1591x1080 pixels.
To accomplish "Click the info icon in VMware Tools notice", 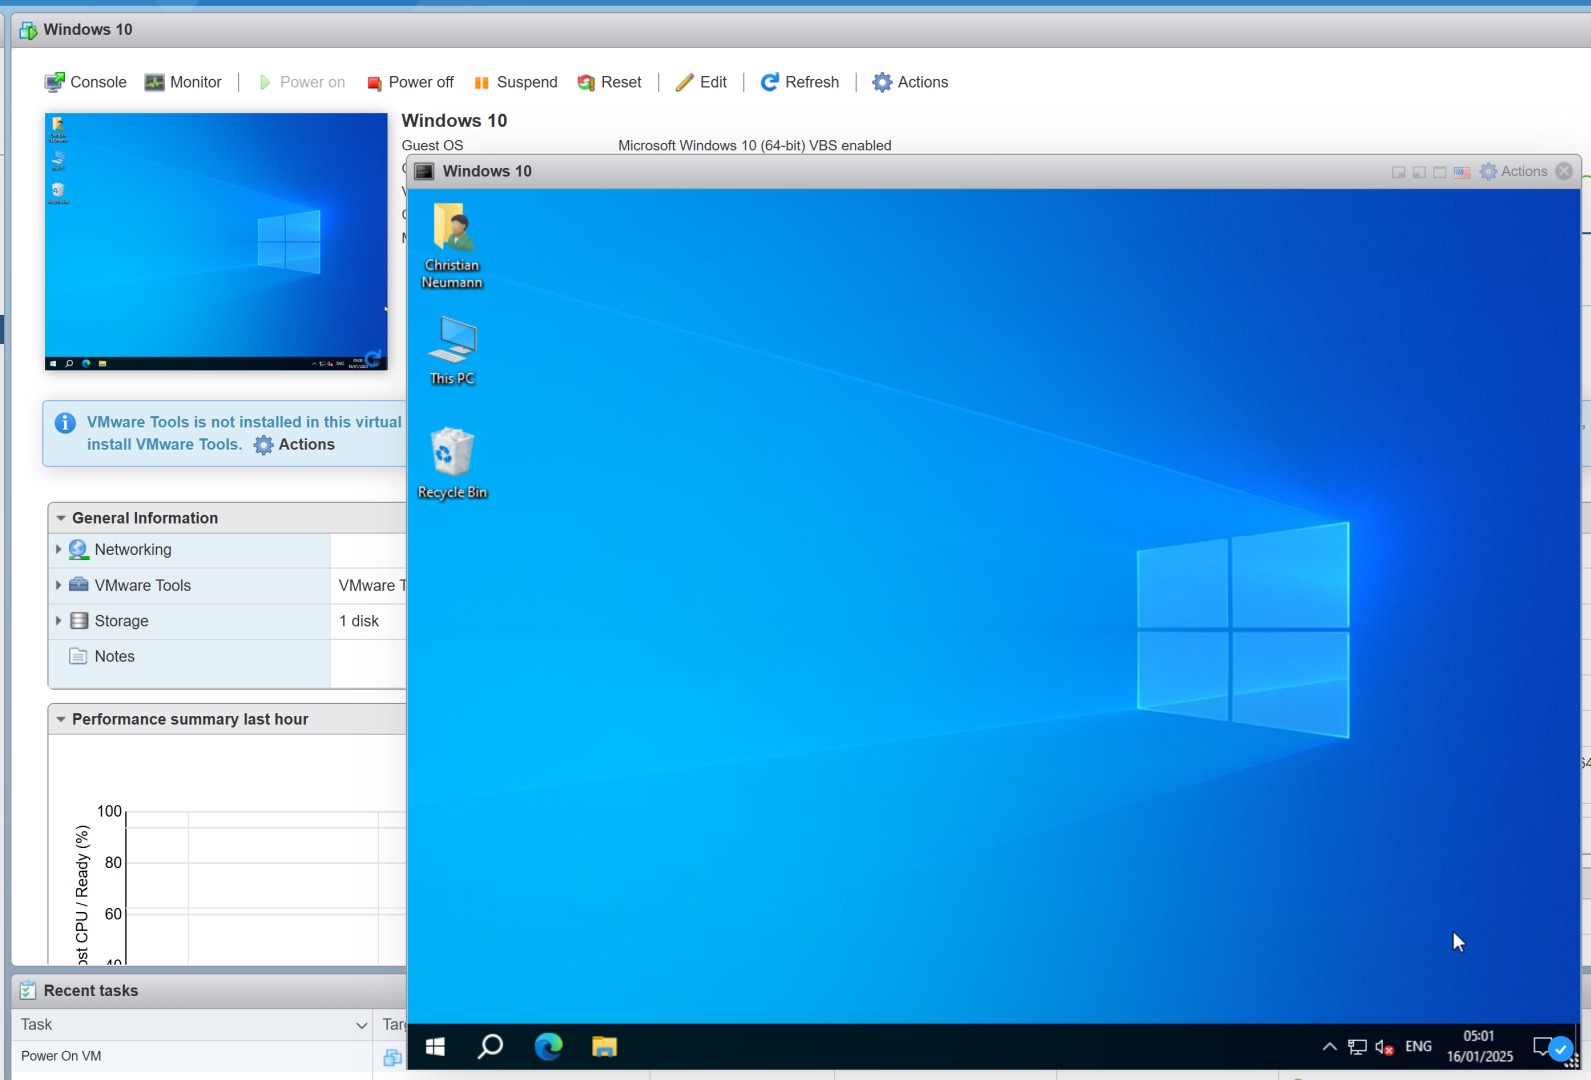I will (x=65, y=423).
